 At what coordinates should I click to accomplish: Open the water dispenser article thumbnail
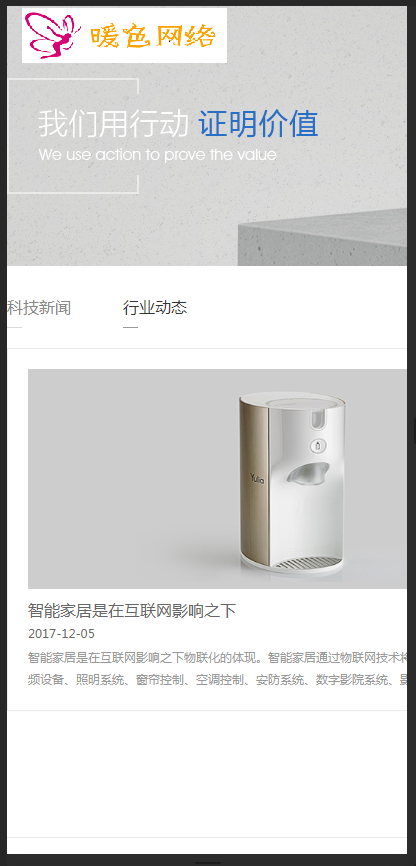point(218,479)
